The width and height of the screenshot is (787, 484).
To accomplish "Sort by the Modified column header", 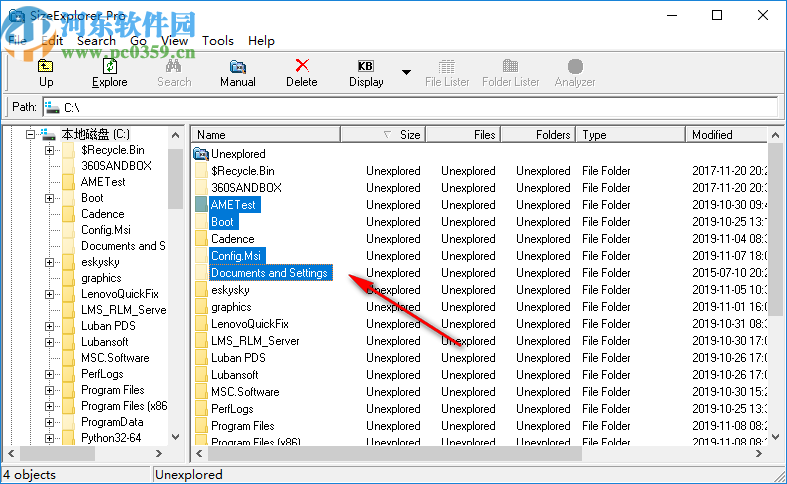I will [x=726, y=135].
